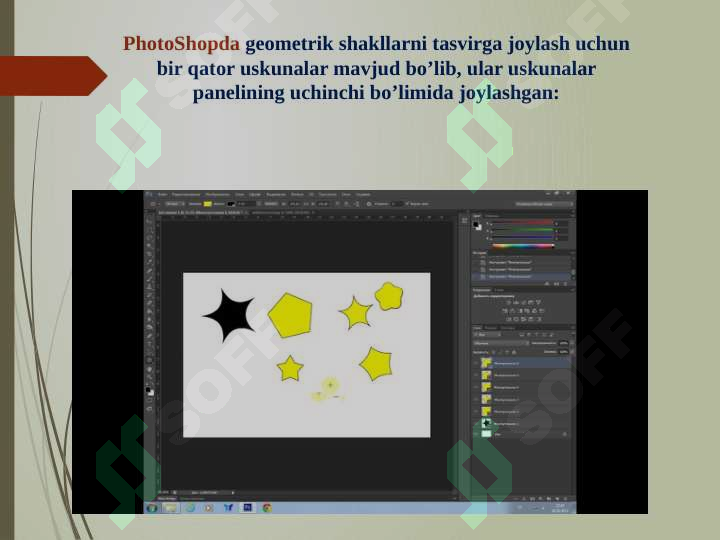Open the black stroke swatch in the options bar
Screen dimensions: 720x540
[x=231, y=204]
